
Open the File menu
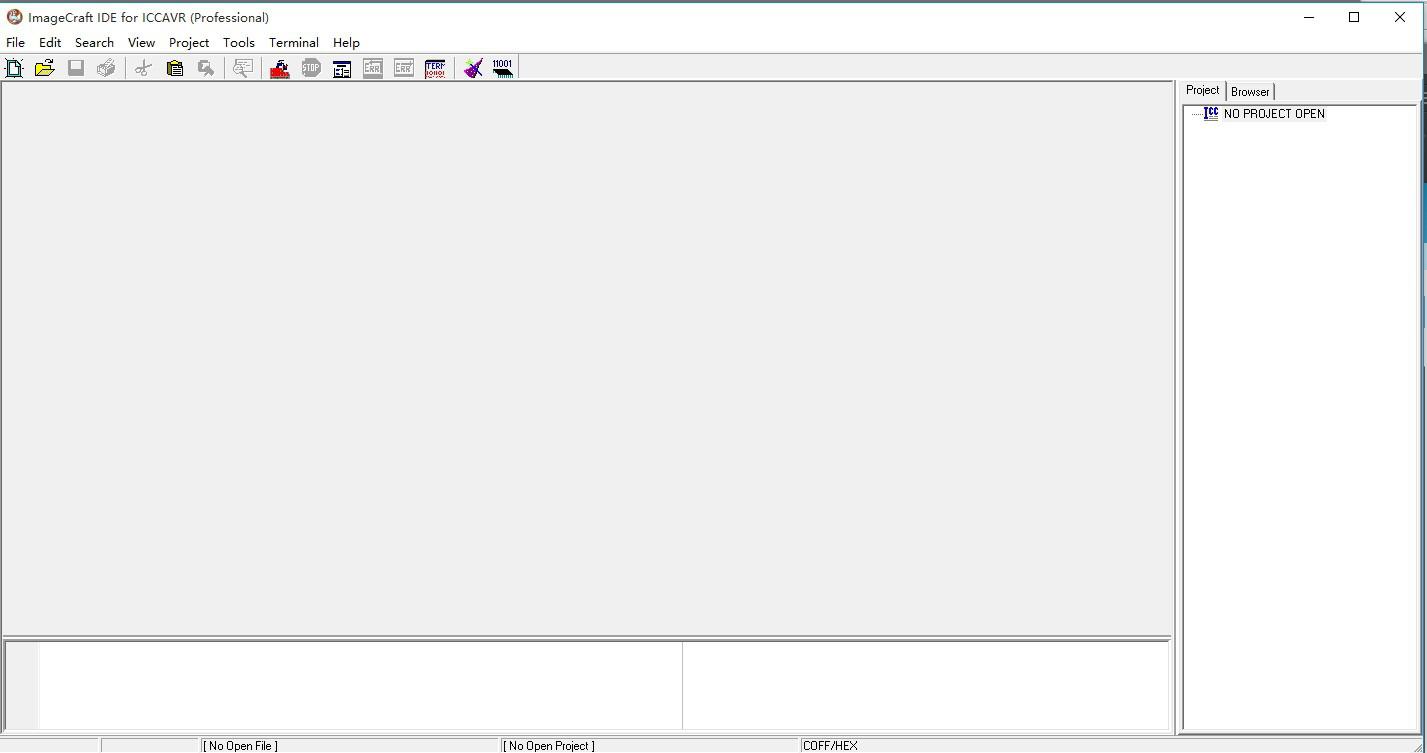[16, 43]
